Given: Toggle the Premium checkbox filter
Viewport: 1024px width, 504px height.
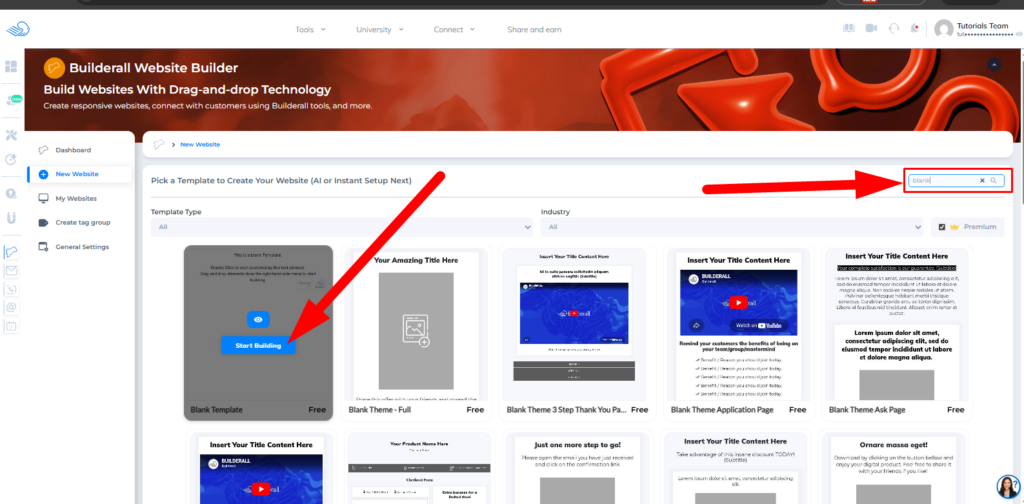Looking at the screenshot, I should click(942, 227).
